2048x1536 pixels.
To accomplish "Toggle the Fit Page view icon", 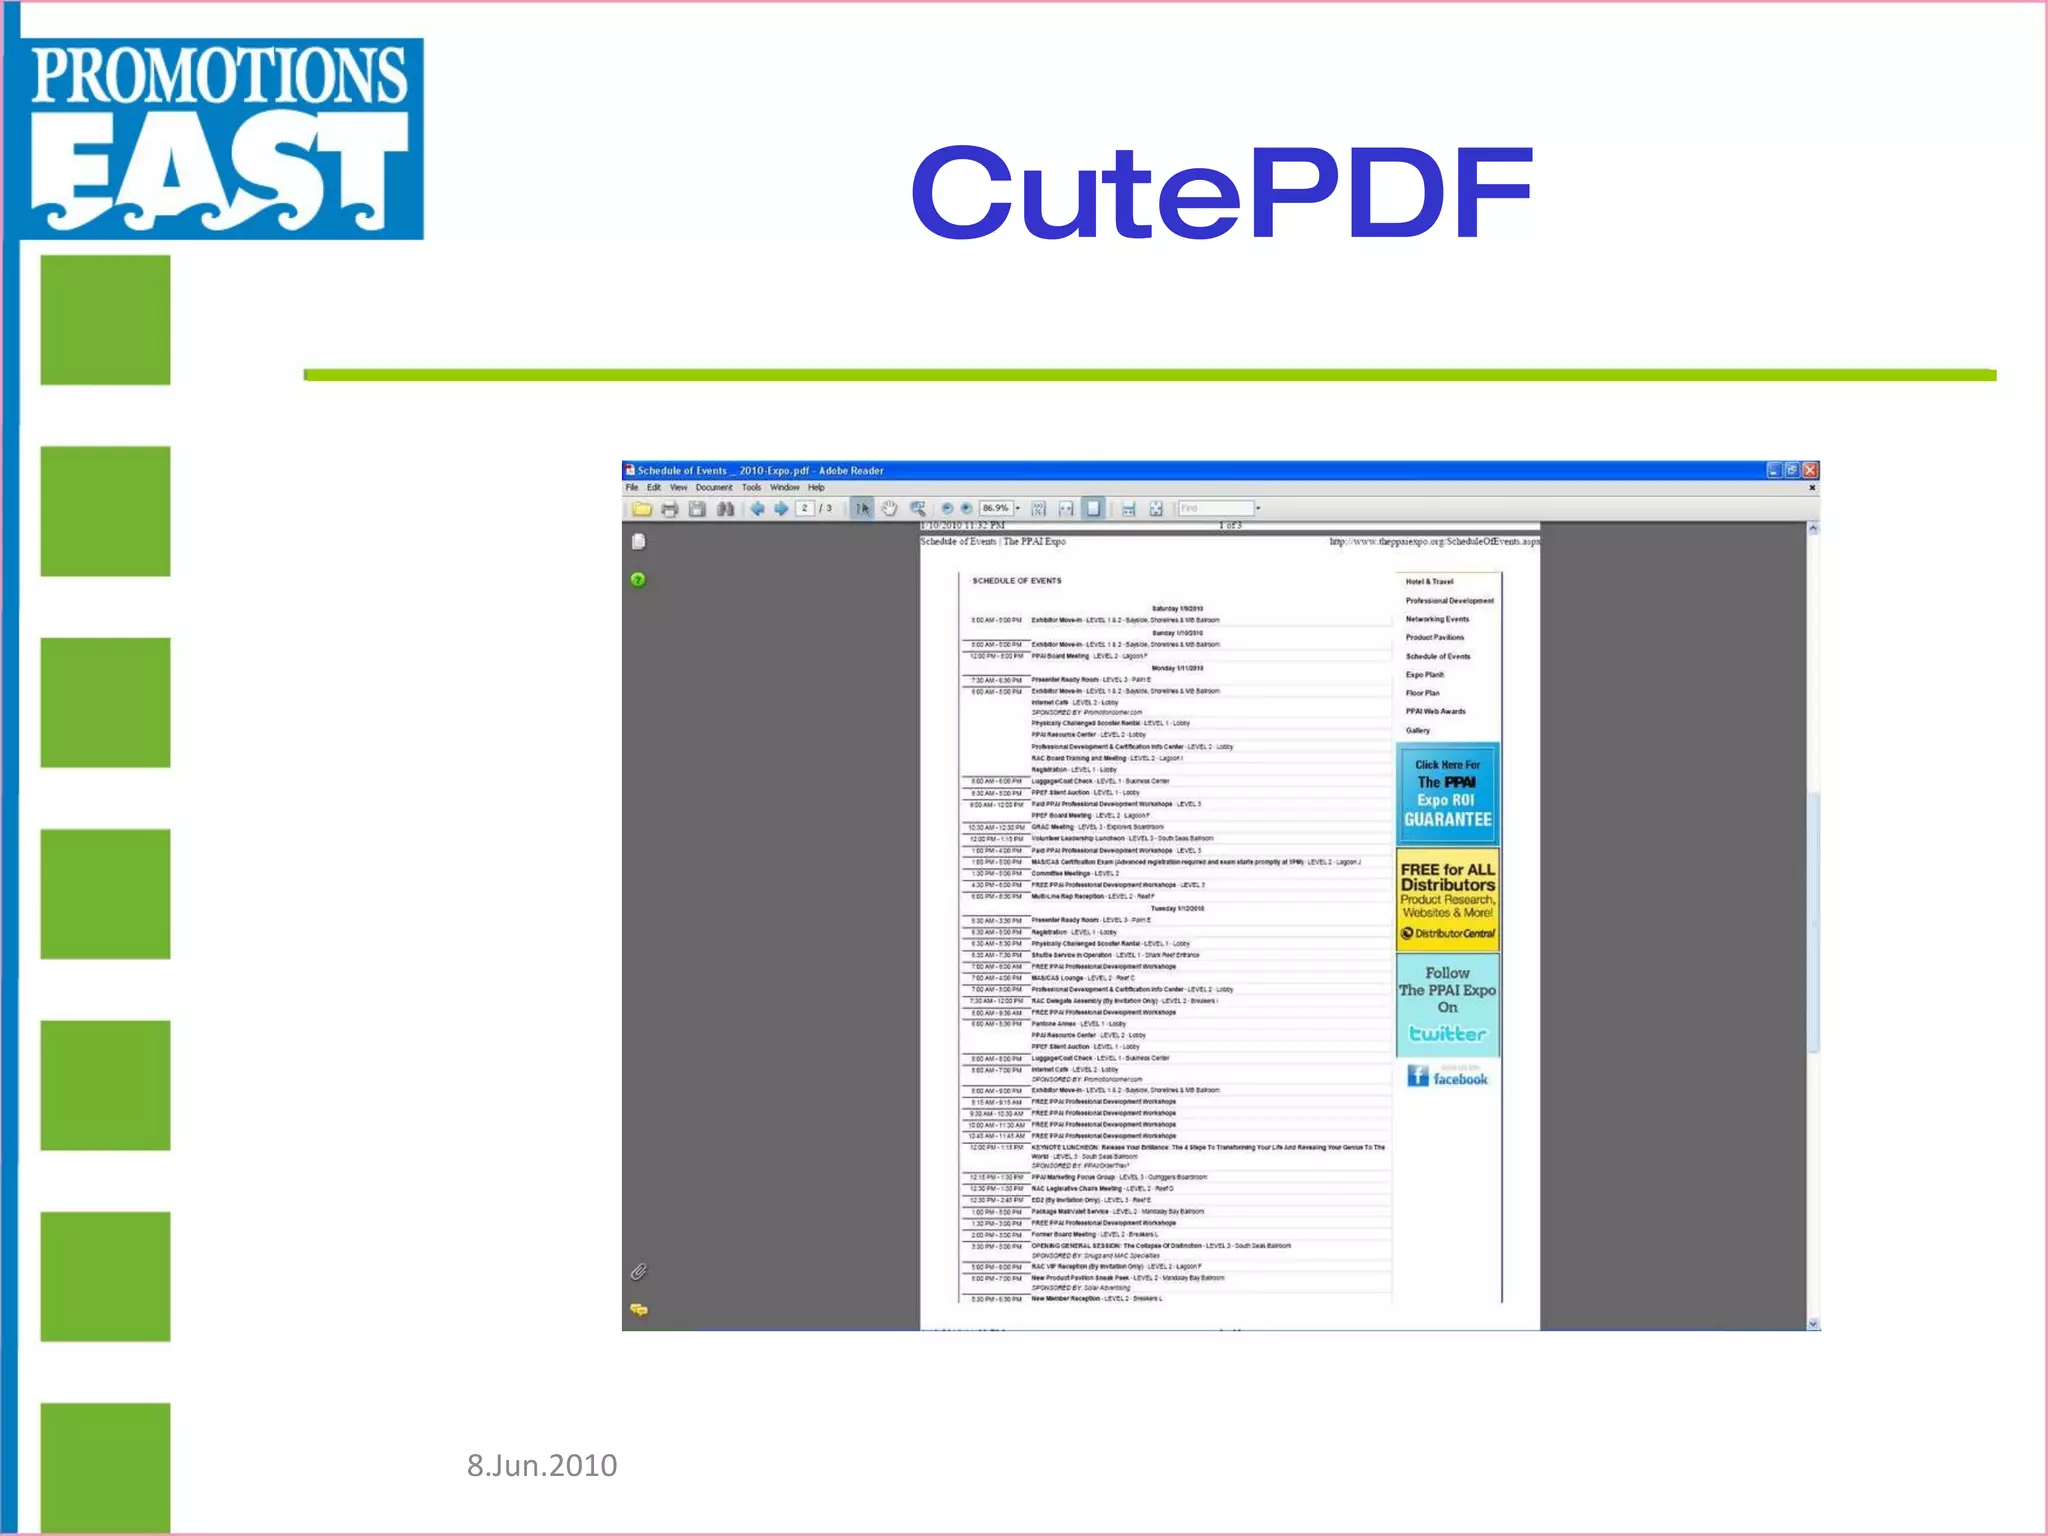I will (1093, 509).
